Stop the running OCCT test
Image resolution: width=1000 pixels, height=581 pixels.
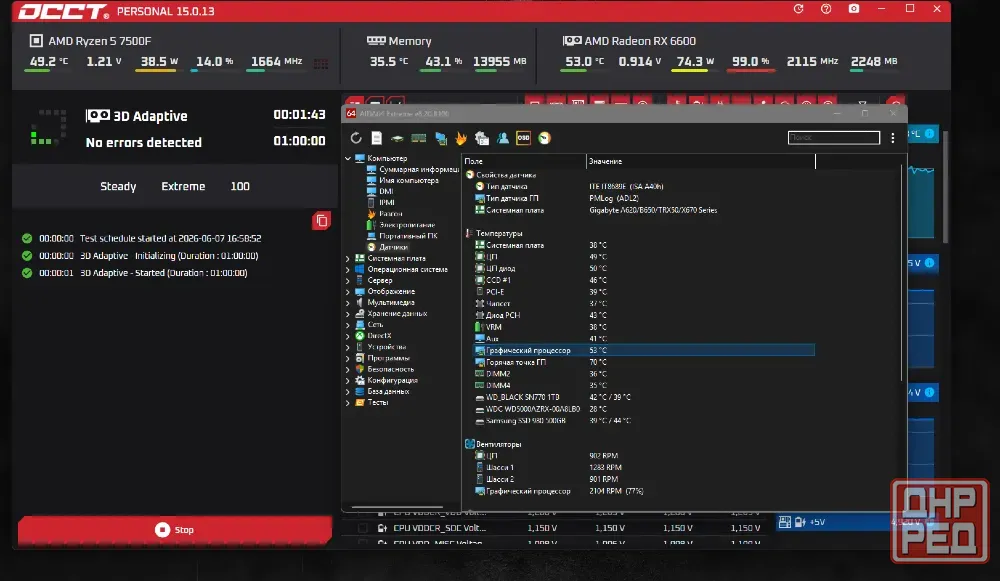(175, 530)
